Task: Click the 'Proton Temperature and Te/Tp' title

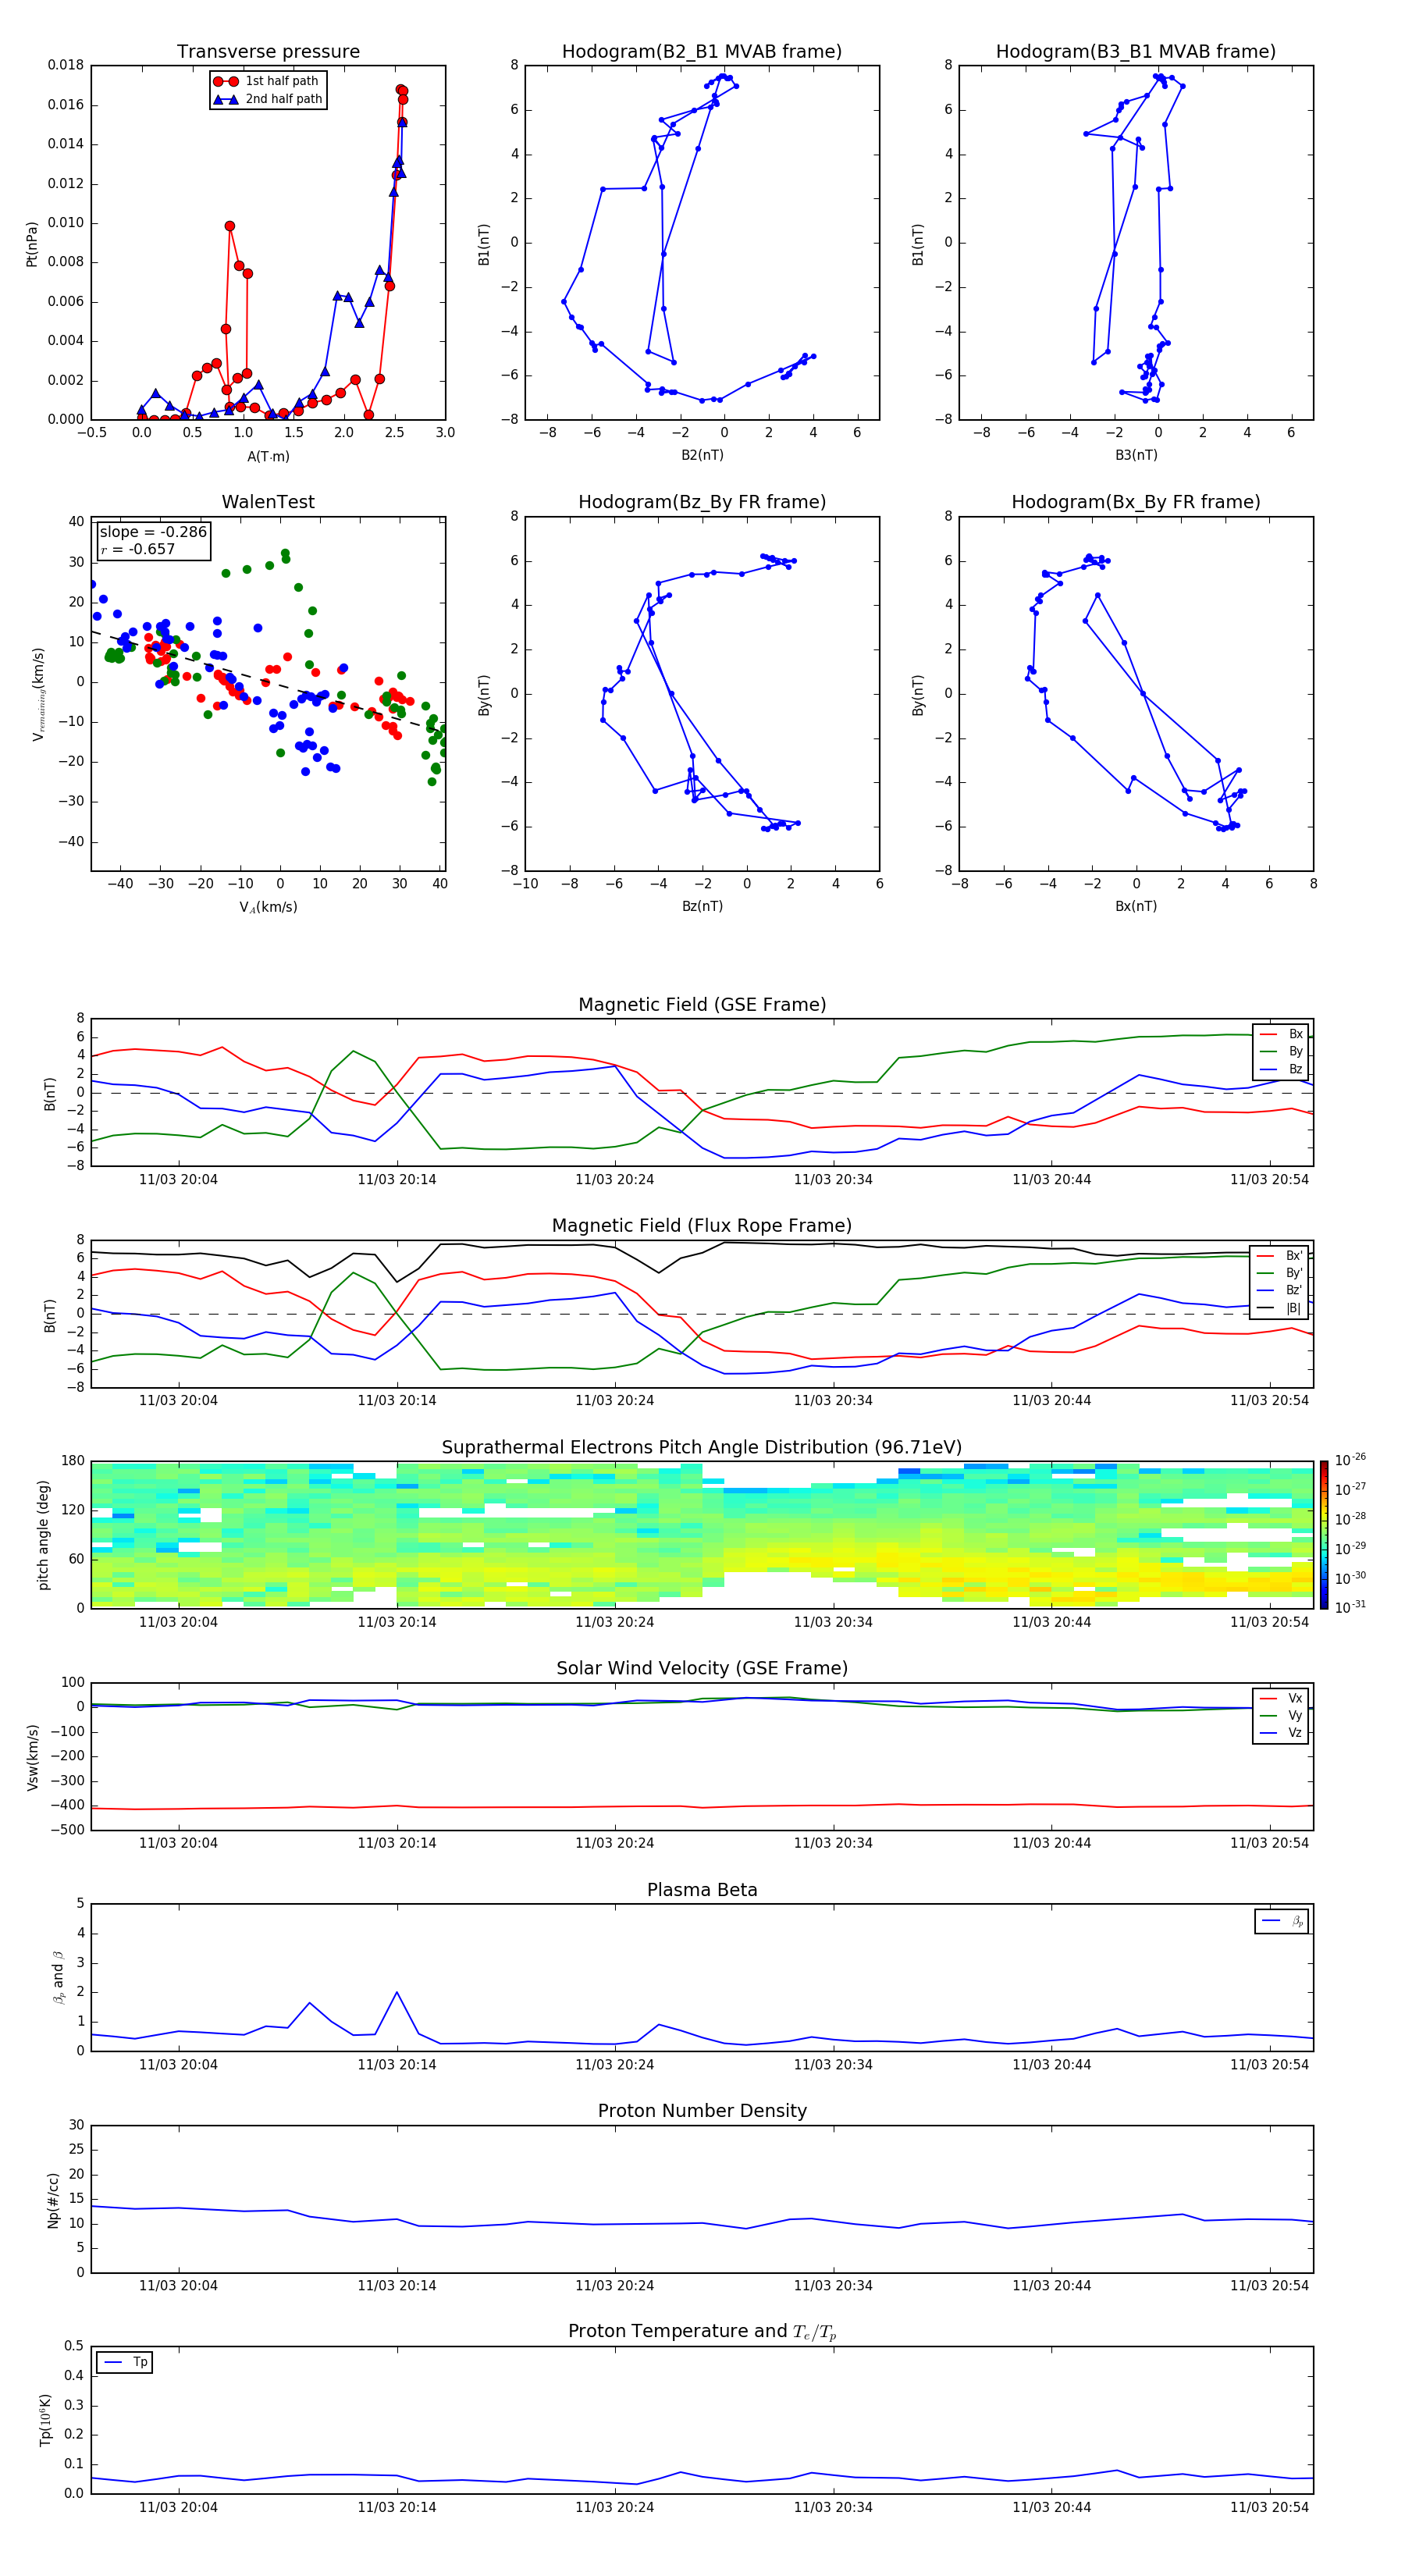Action: [702, 2331]
